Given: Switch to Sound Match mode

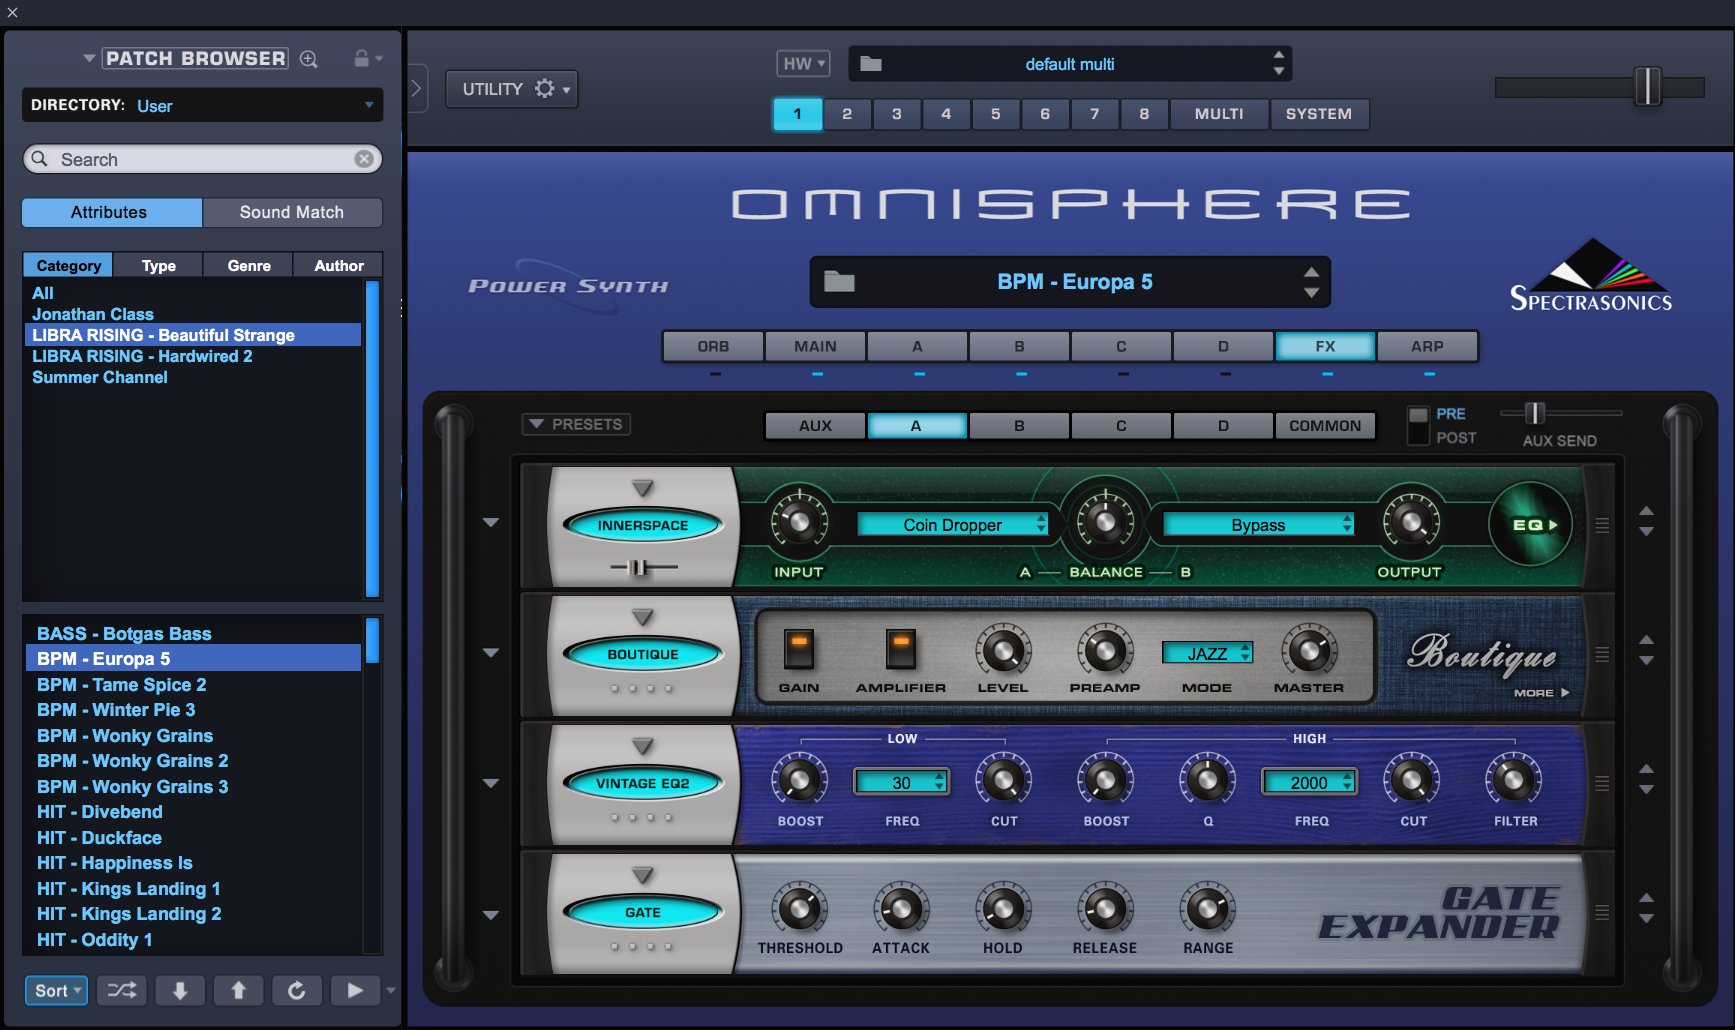Looking at the screenshot, I should (x=292, y=212).
